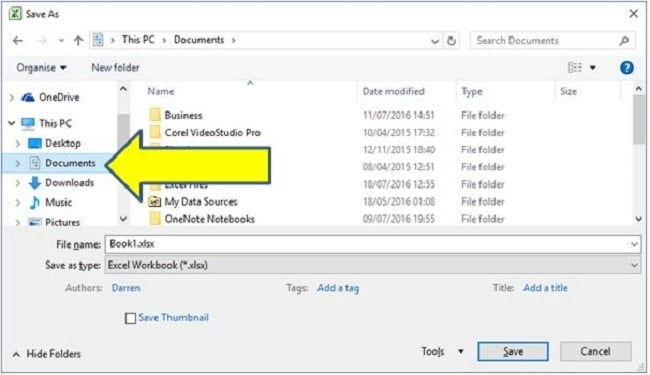Select Desktop in the navigation pane
The height and width of the screenshot is (375, 650).
(x=63, y=143)
